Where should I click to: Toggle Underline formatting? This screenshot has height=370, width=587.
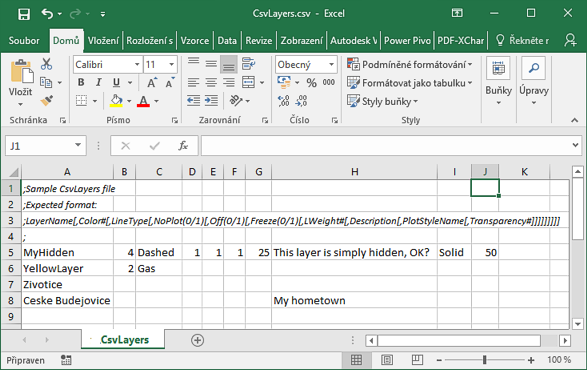tap(116, 82)
